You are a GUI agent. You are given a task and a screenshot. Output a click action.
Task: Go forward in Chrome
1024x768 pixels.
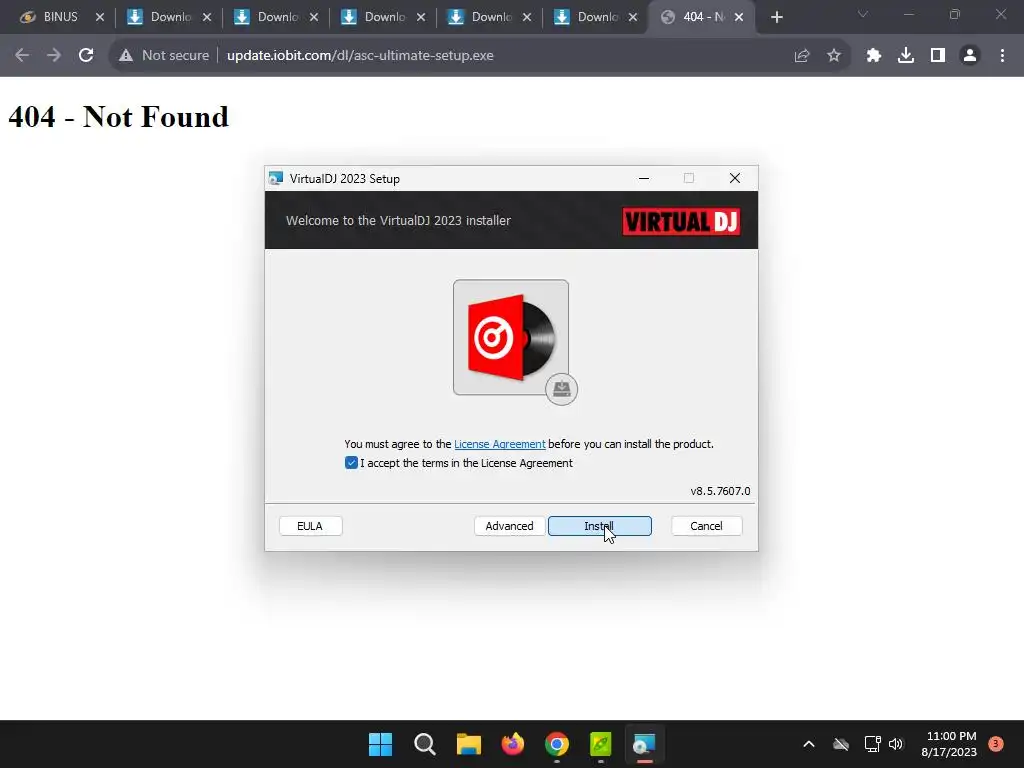click(54, 56)
